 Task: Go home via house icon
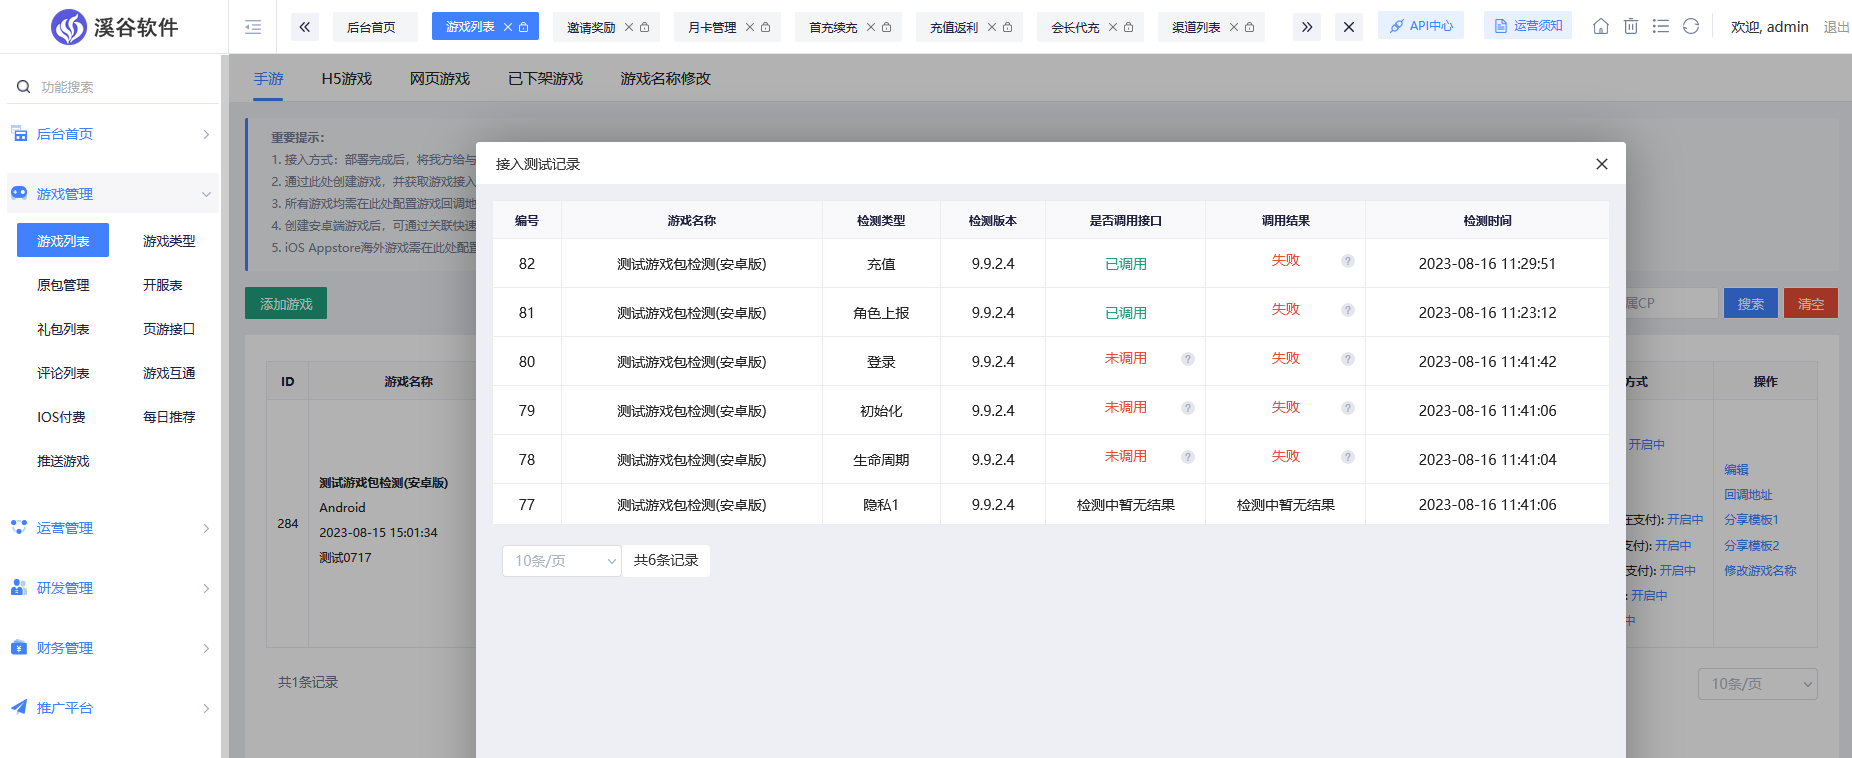click(x=1601, y=26)
